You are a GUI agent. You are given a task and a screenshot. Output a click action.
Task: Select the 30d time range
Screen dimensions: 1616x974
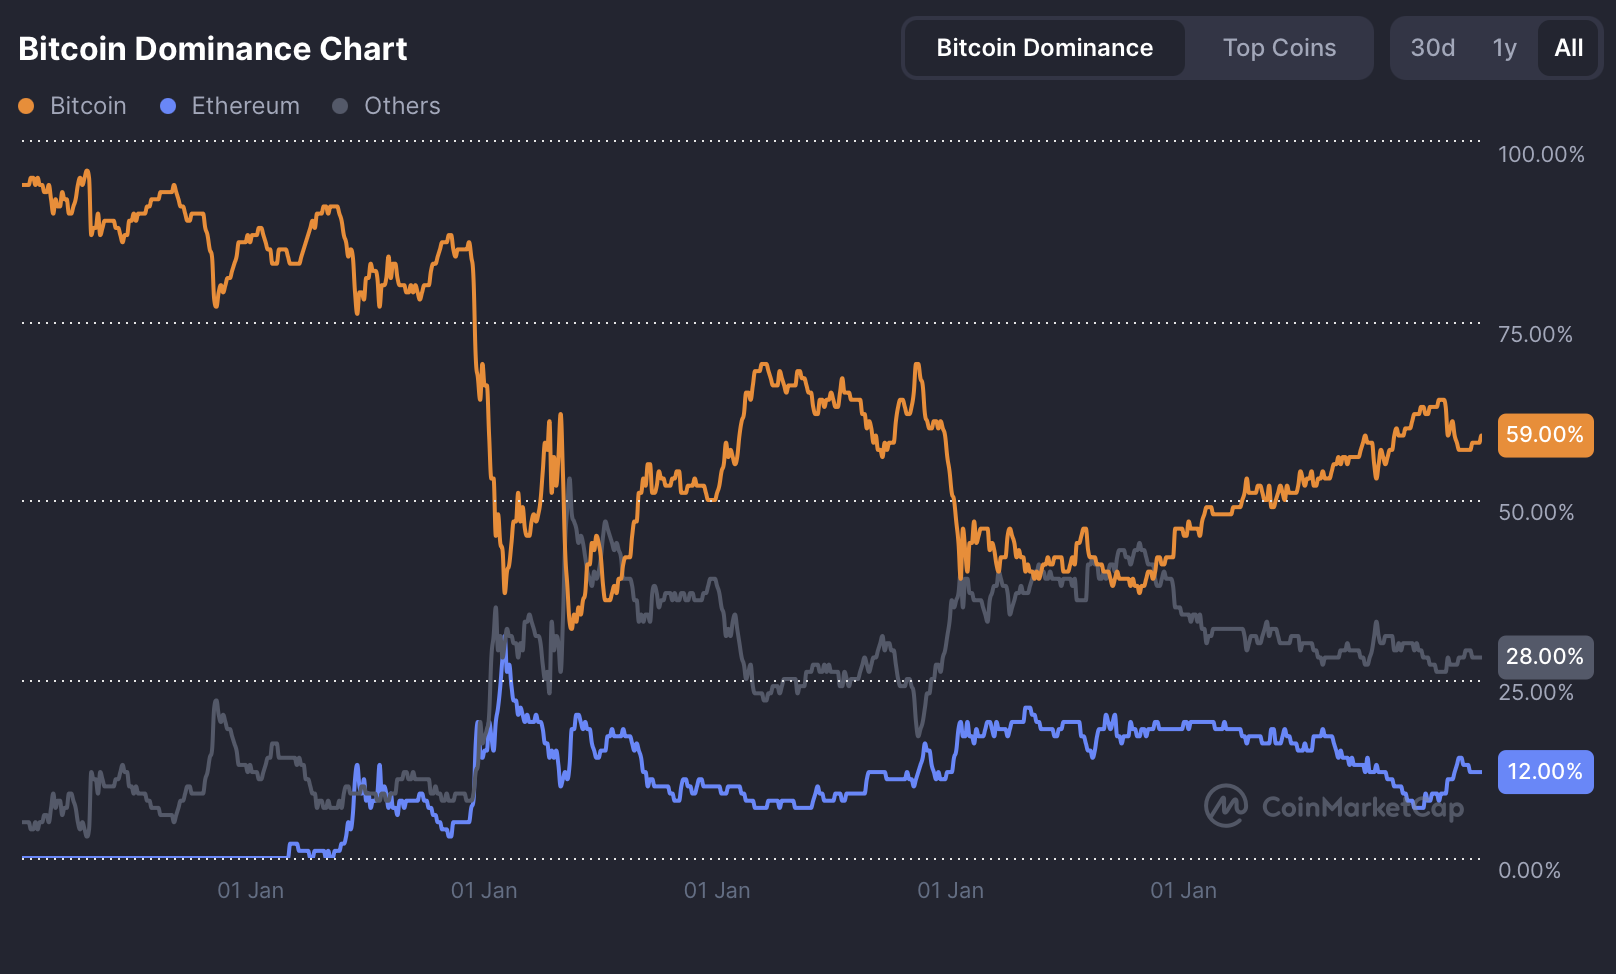point(1432,48)
